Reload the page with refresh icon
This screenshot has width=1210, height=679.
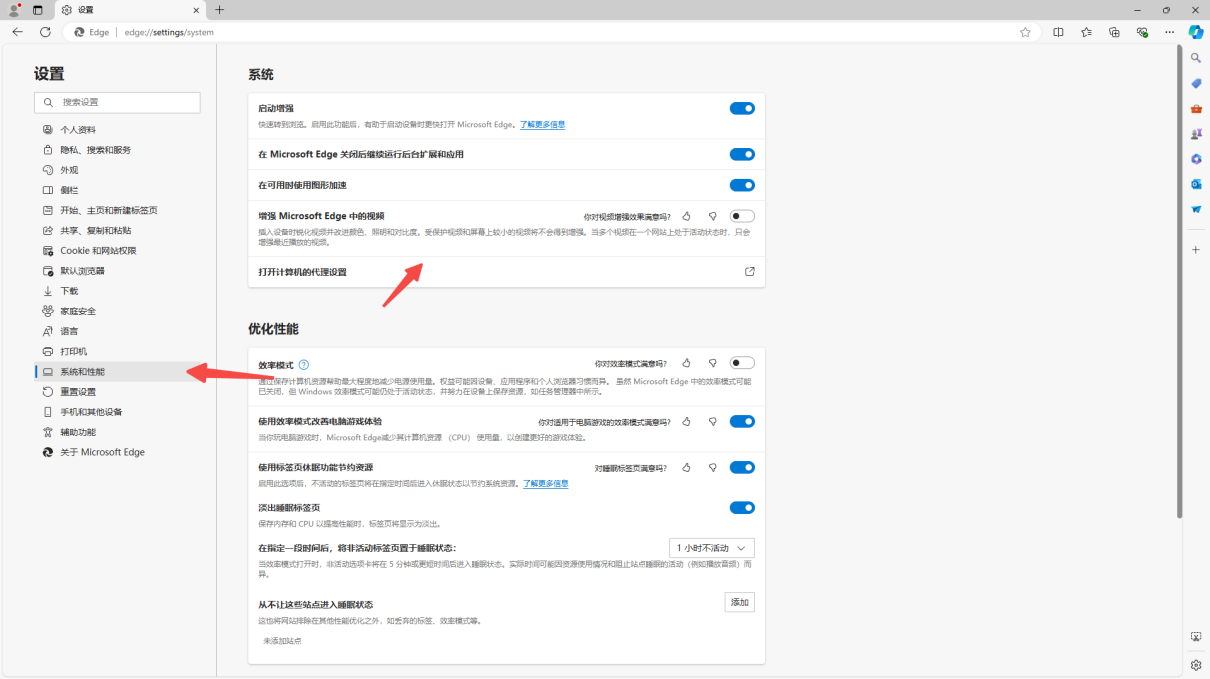click(x=45, y=32)
